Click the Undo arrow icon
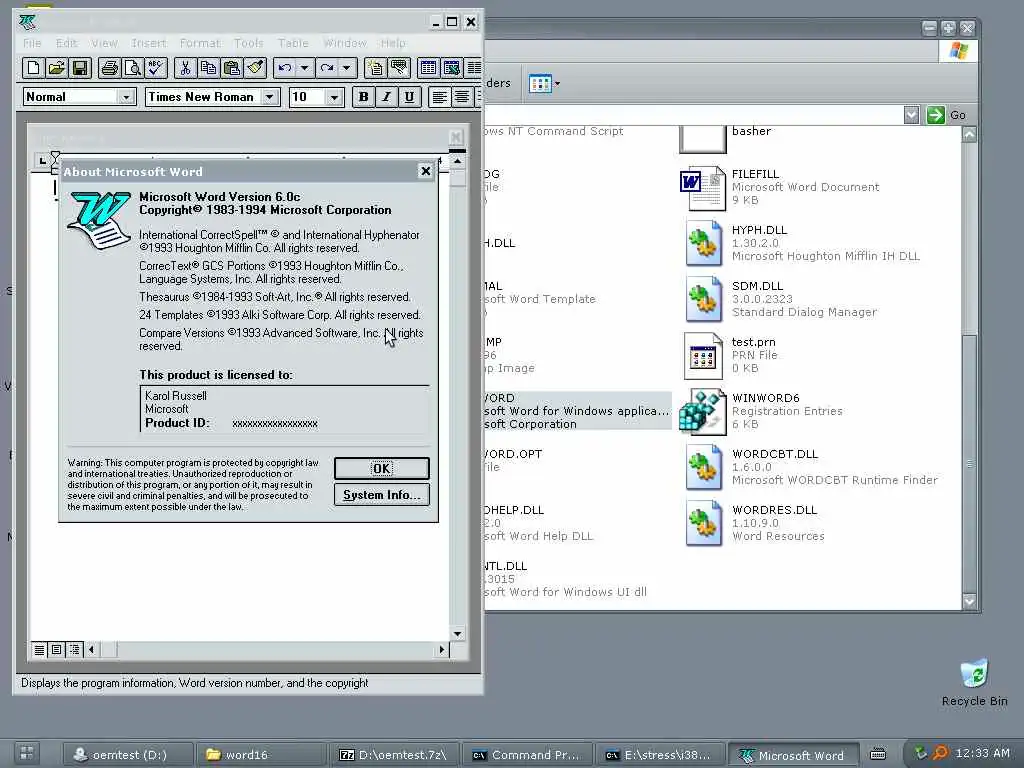Screen dimensions: 1024x768 pyautogui.click(x=285, y=68)
